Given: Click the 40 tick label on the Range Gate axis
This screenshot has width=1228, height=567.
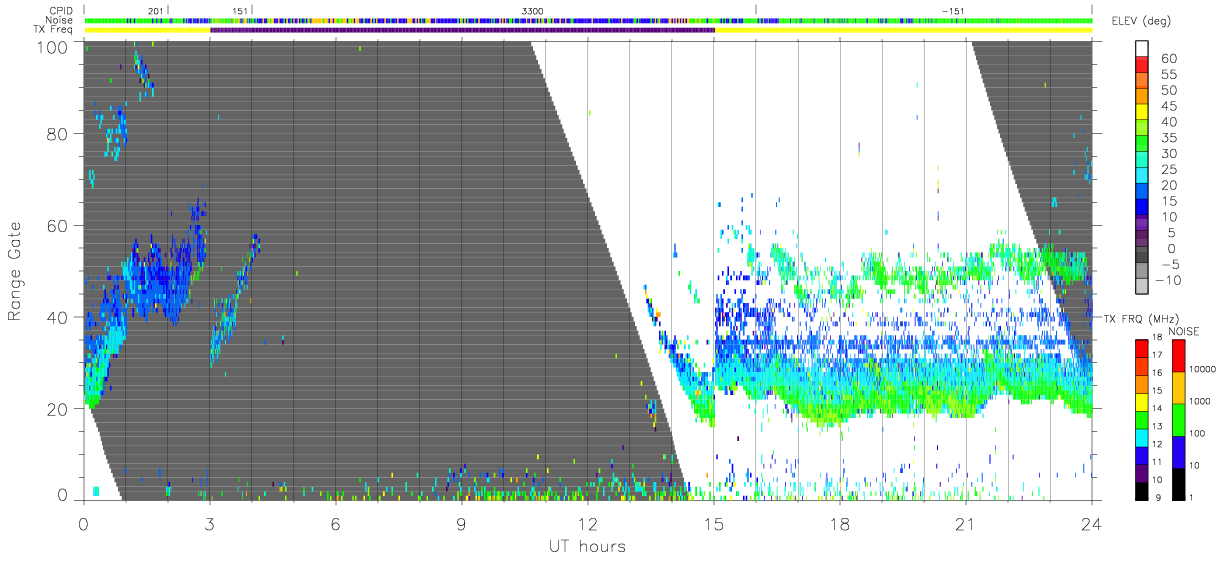Looking at the screenshot, I should (x=59, y=317).
